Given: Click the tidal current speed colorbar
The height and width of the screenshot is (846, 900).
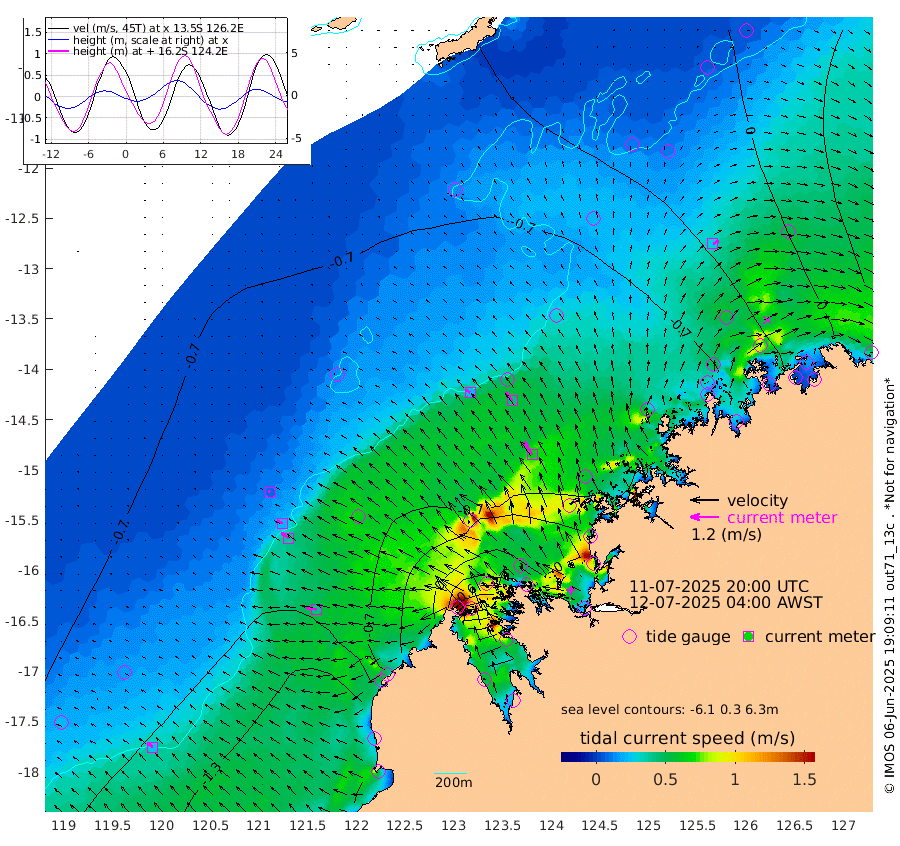Looking at the screenshot, I should [688, 756].
